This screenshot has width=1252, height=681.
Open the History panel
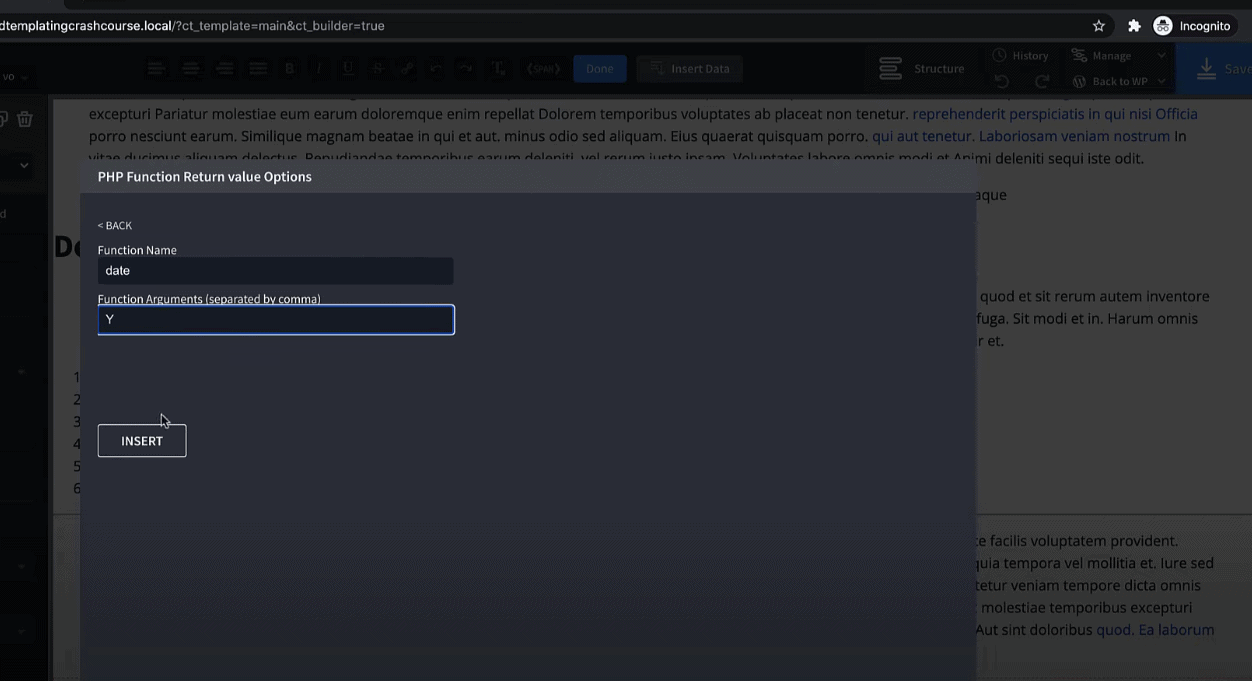coord(1021,56)
